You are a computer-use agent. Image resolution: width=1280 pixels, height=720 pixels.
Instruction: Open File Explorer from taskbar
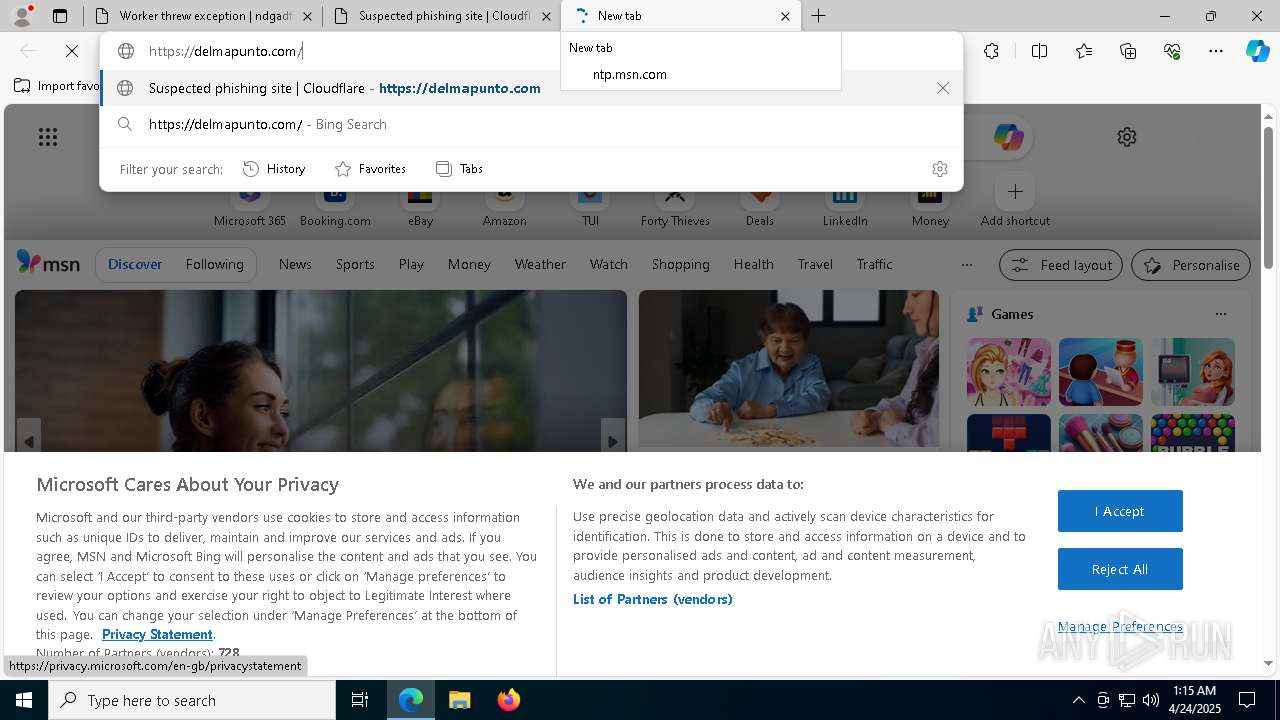(459, 700)
